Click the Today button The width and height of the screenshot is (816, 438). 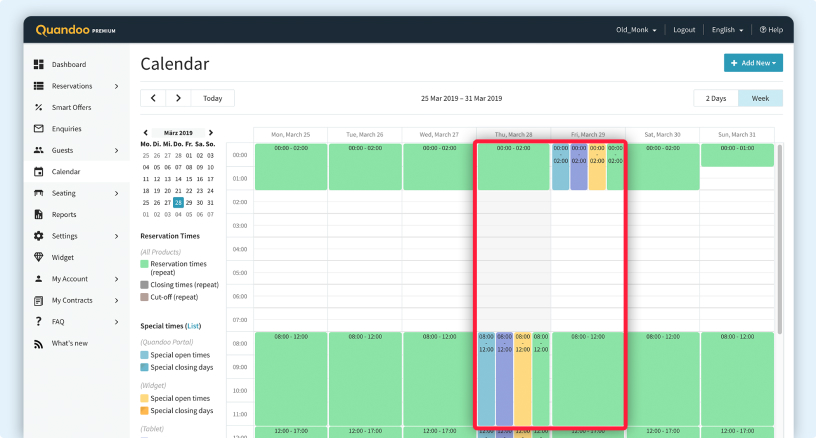tap(212, 98)
